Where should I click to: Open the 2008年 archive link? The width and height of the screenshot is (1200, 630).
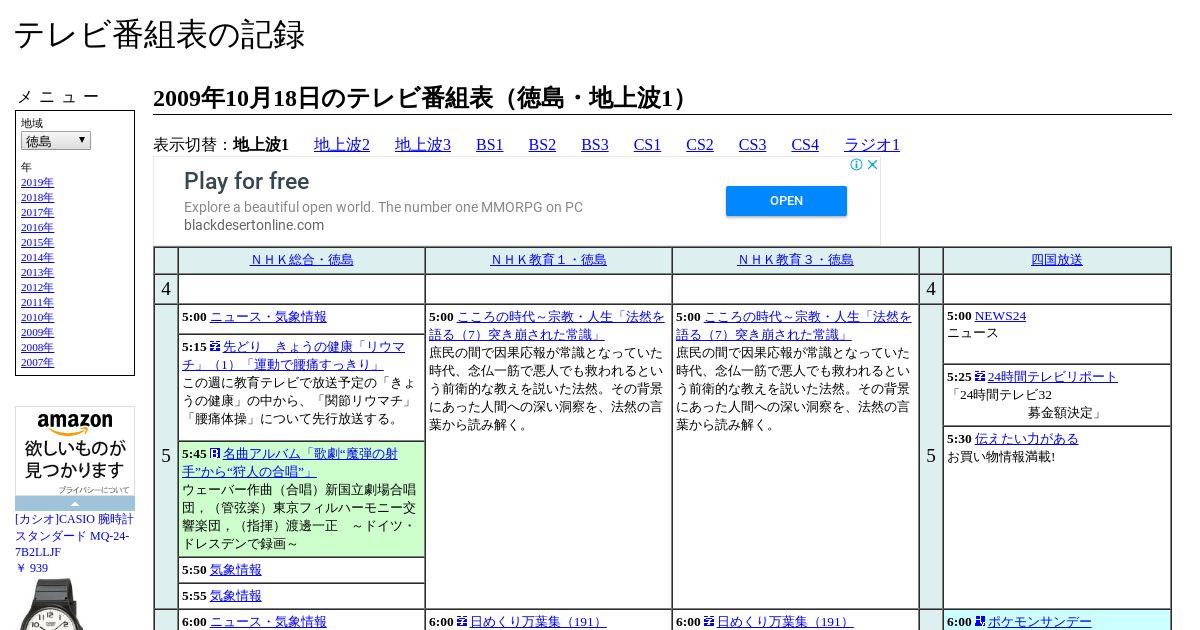point(37,348)
